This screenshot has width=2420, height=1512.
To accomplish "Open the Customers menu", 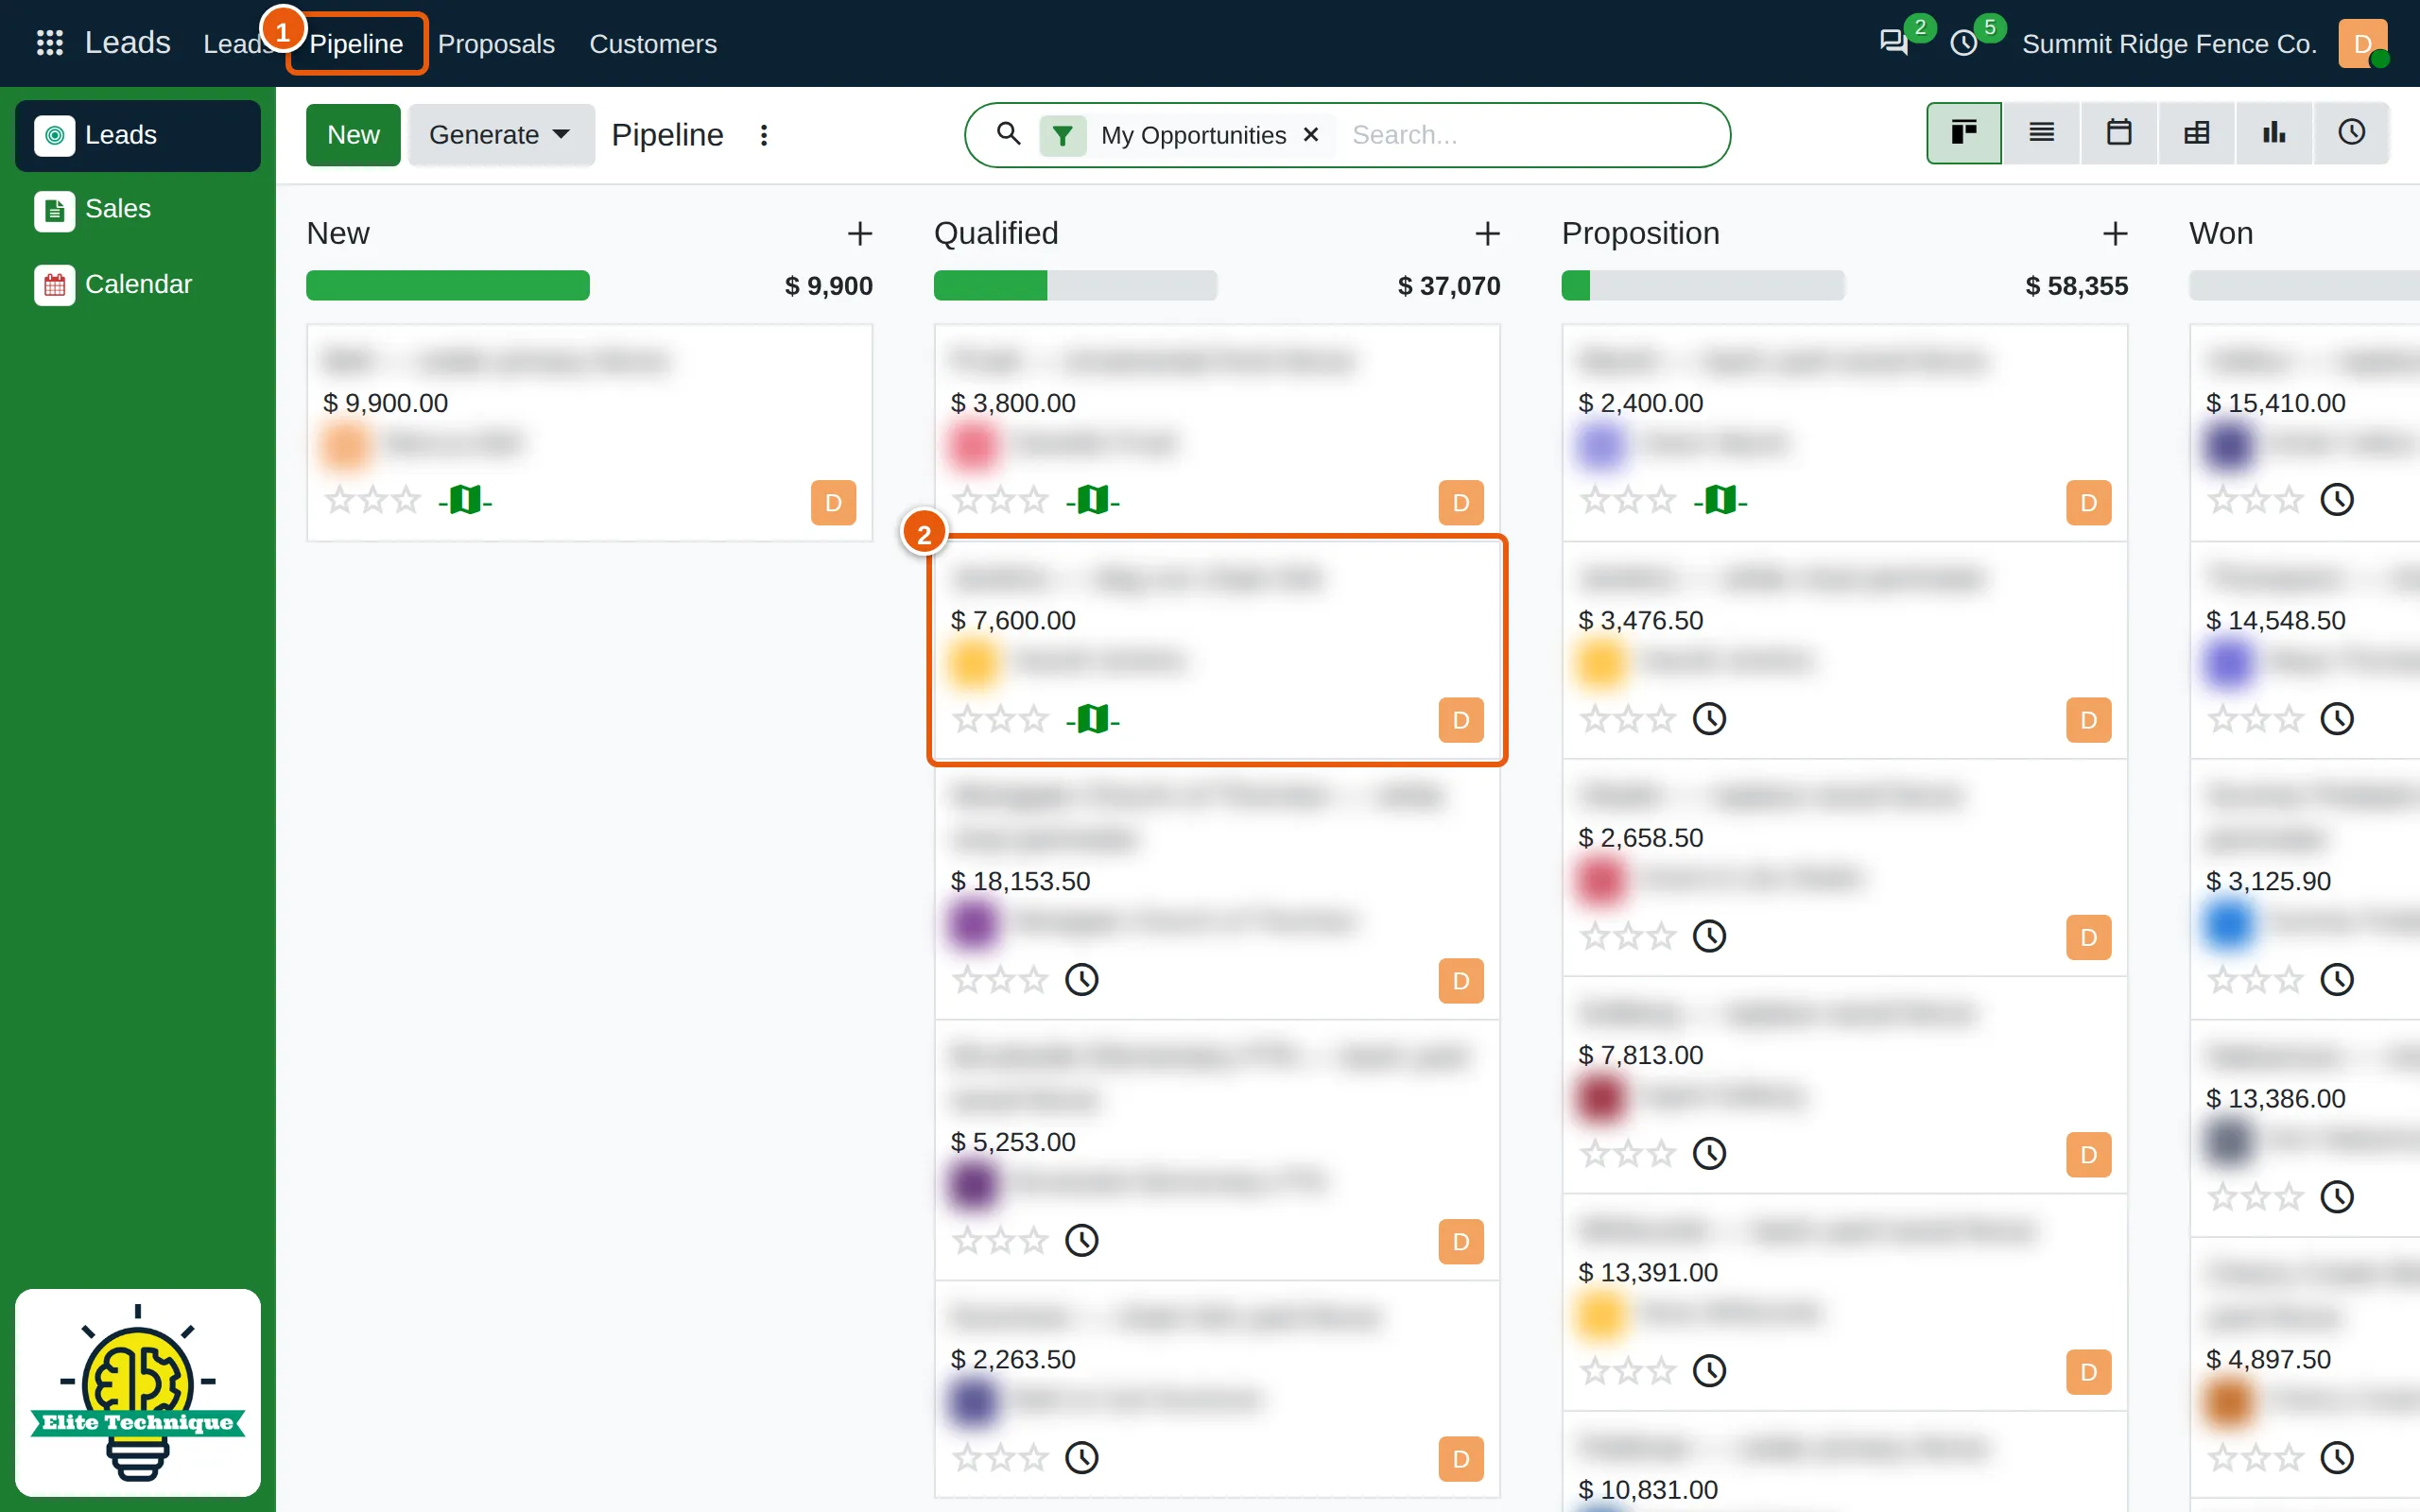I will point(653,44).
